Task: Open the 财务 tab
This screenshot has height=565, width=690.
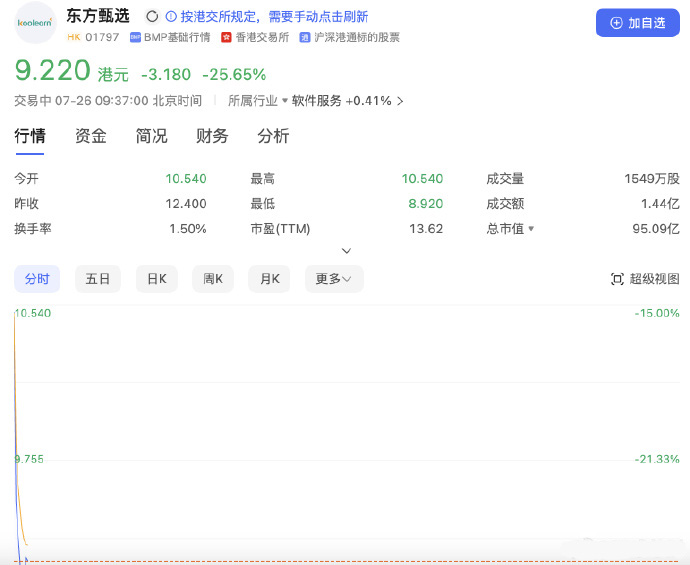Action: pos(212,136)
